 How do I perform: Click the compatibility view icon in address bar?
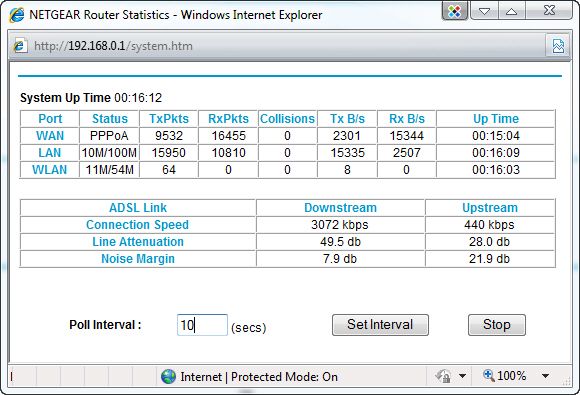coord(558,46)
